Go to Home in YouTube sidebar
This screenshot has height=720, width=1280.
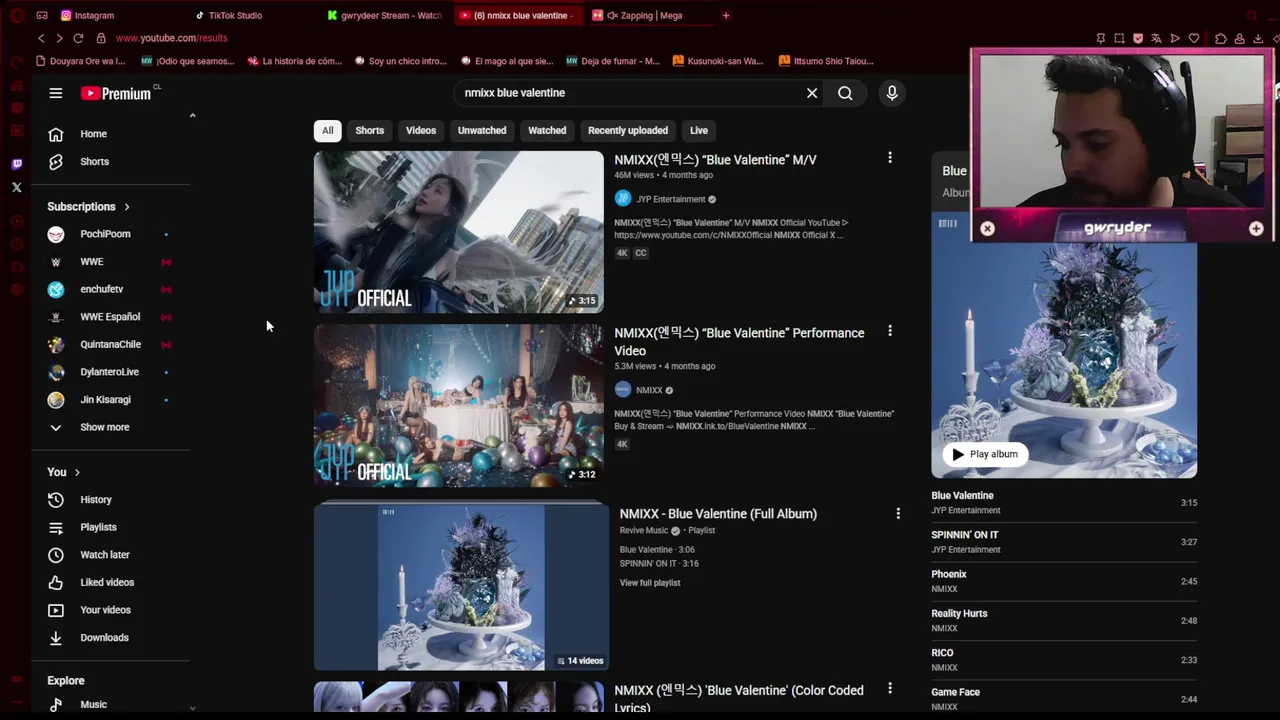coord(93,134)
